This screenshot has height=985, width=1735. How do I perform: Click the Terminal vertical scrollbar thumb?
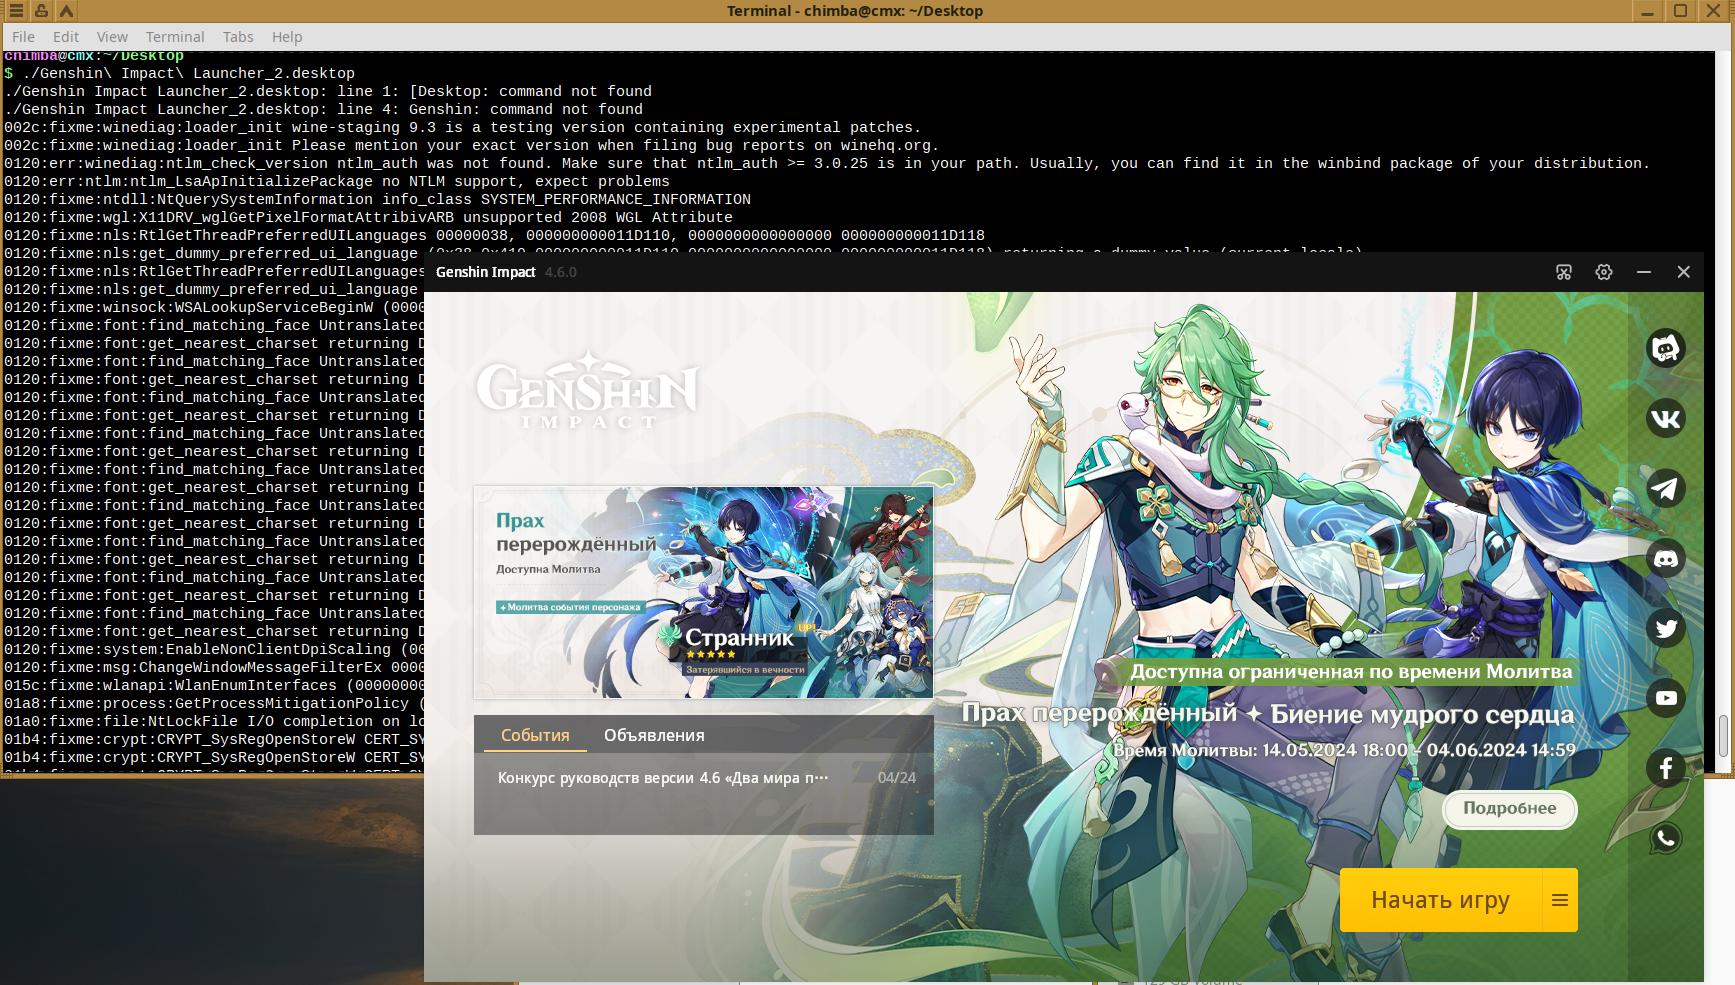coord(1723,737)
